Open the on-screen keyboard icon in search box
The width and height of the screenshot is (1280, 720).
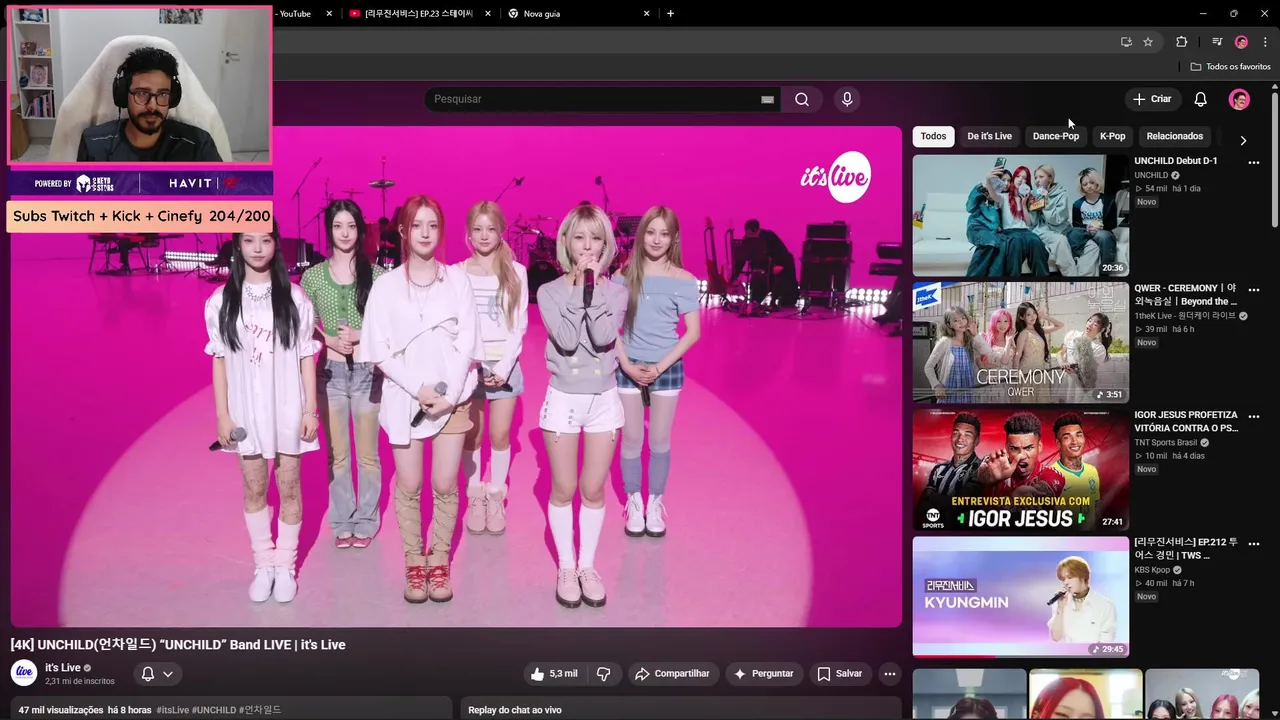[767, 99]
